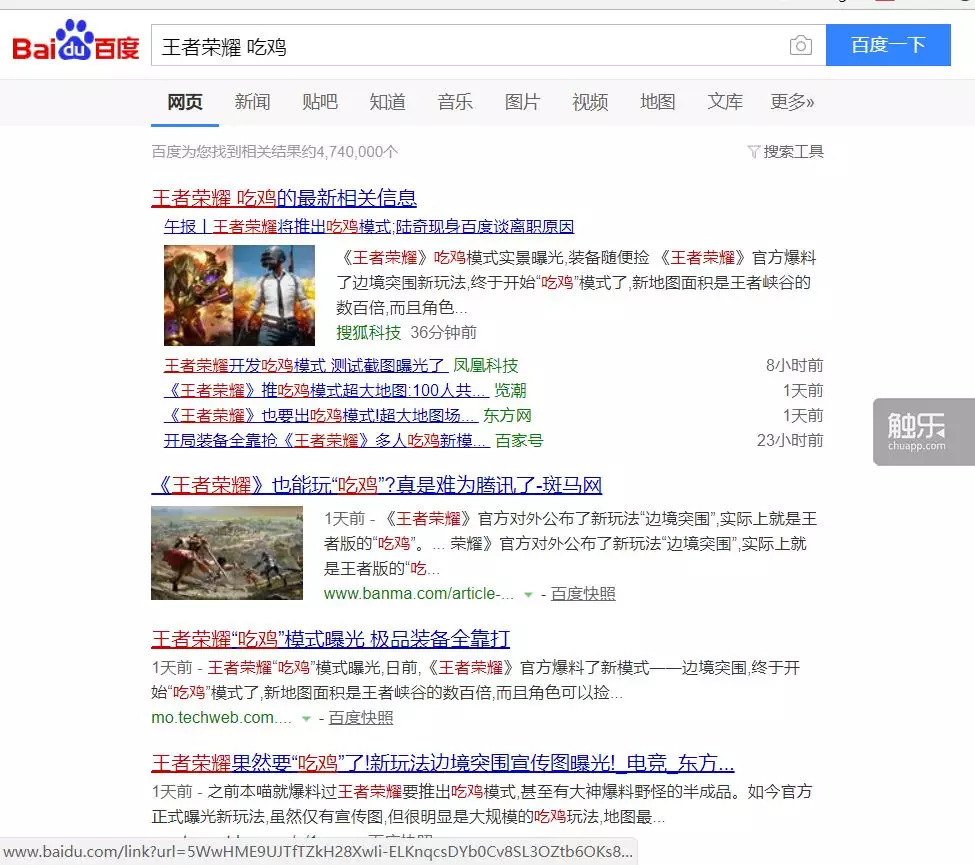Click the 36分钟前 timestamp
The image size is (975, 865).
(x=443, y=333)
